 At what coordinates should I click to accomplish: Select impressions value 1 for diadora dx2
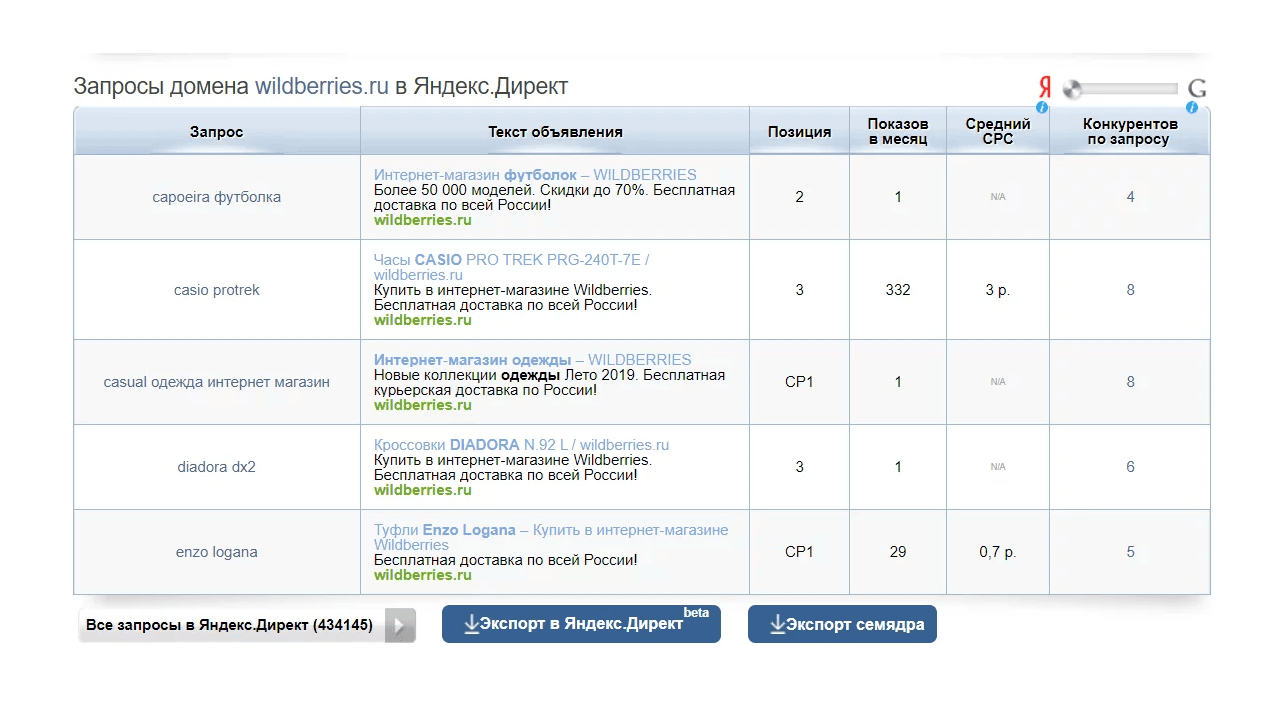(x=898, y=467)
